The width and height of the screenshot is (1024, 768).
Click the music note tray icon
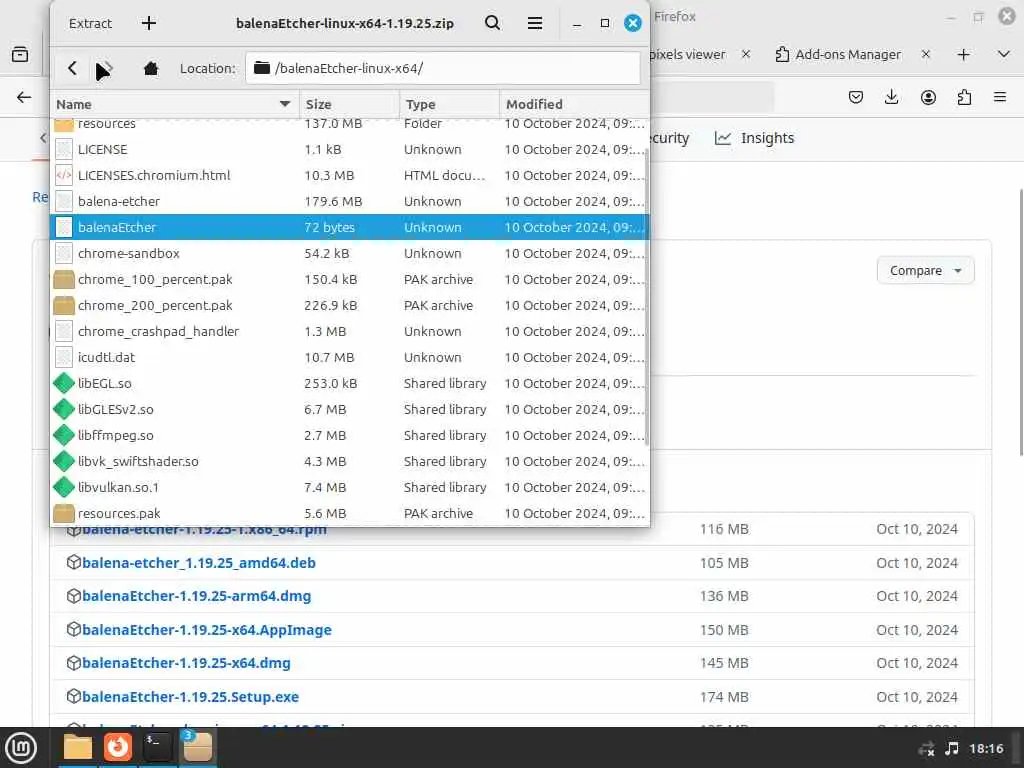coord(952,748)
